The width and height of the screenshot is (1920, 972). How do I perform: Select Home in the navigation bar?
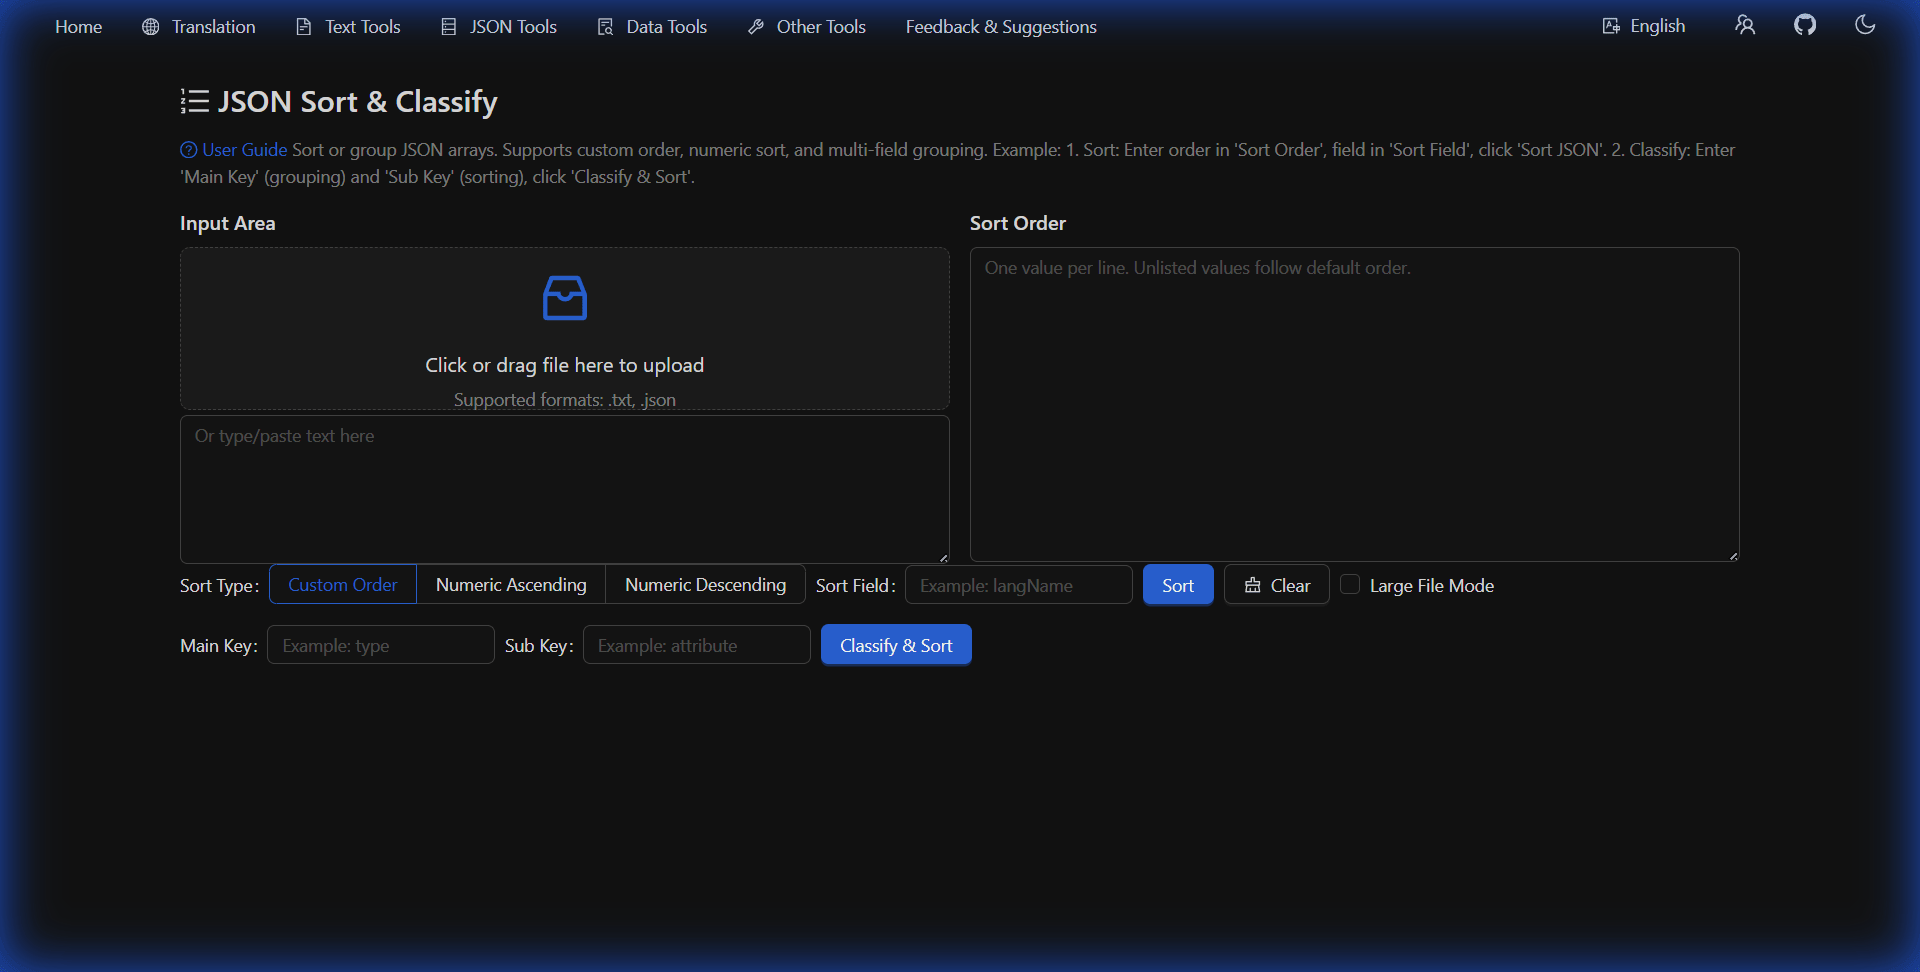(78, 26)
